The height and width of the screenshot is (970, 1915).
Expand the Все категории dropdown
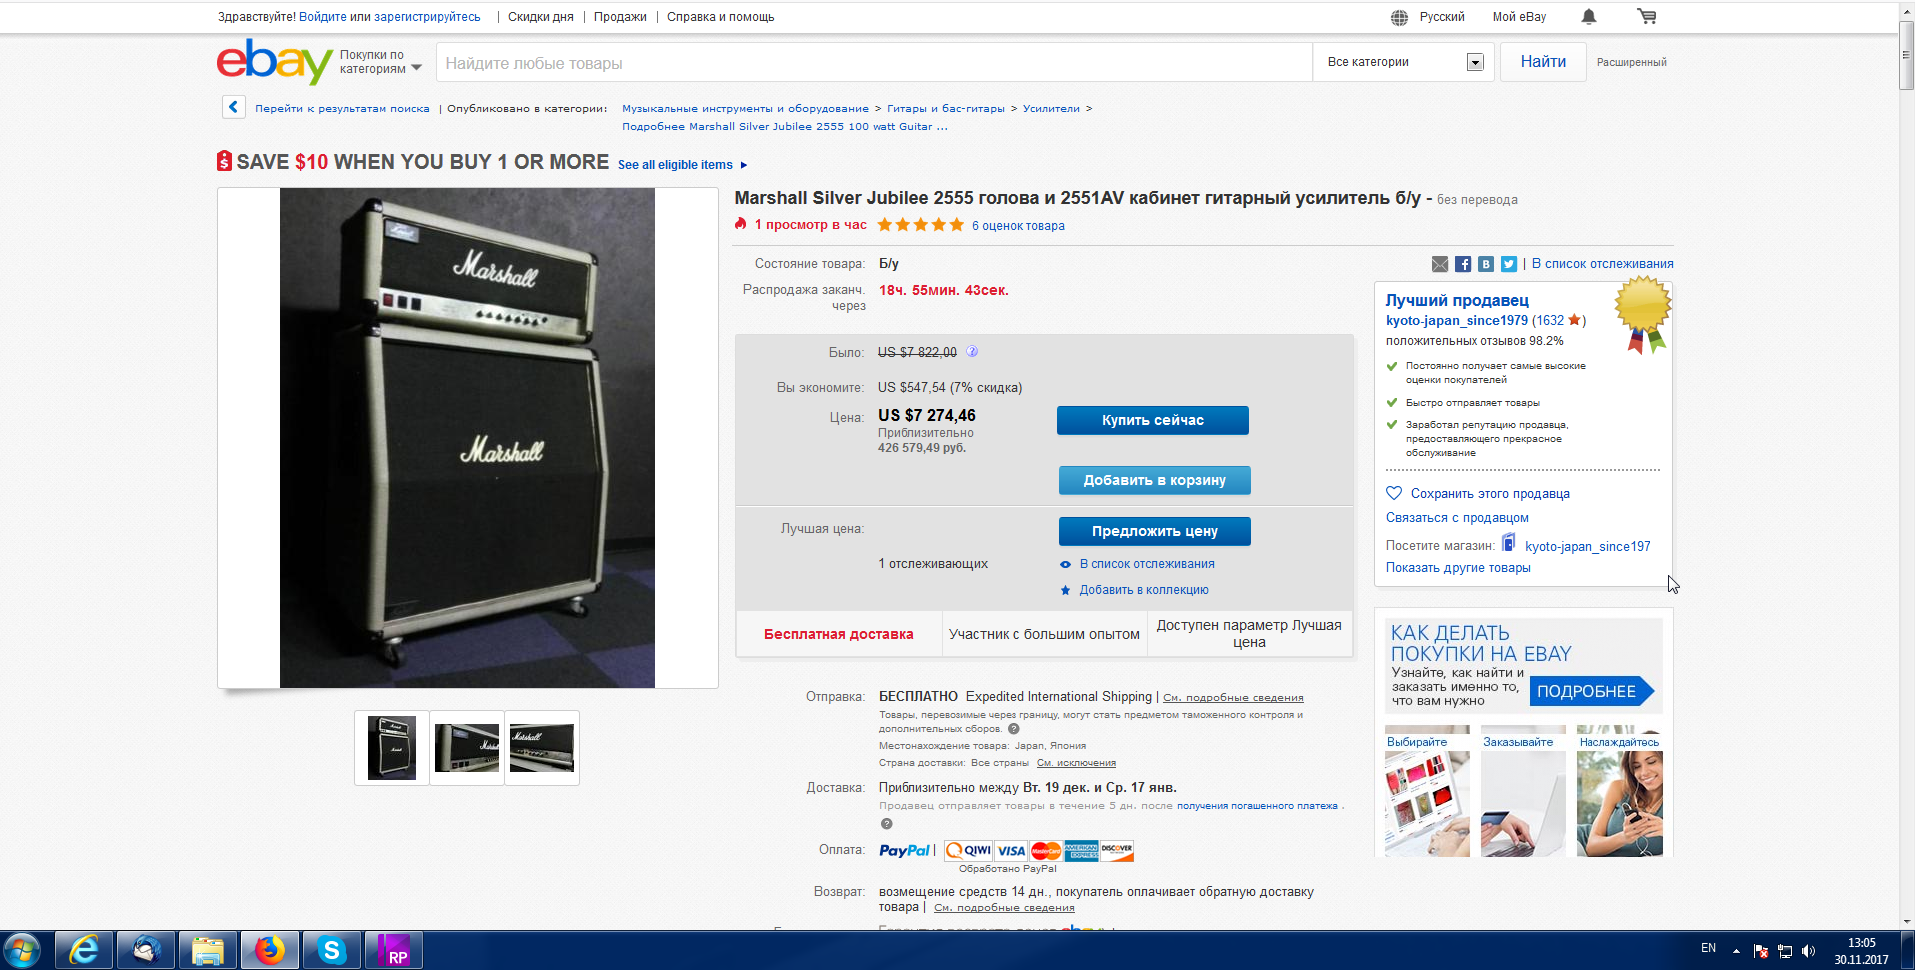coord(1405,62)
